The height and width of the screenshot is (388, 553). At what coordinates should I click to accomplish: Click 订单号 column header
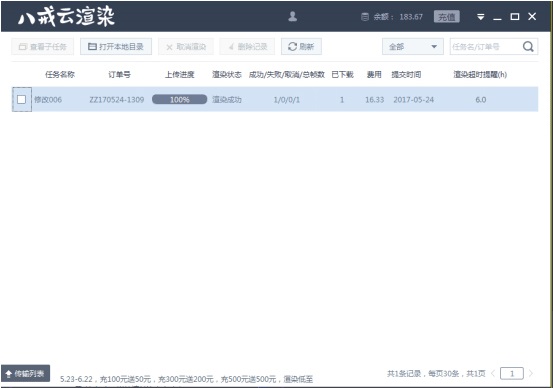[119, 74]
